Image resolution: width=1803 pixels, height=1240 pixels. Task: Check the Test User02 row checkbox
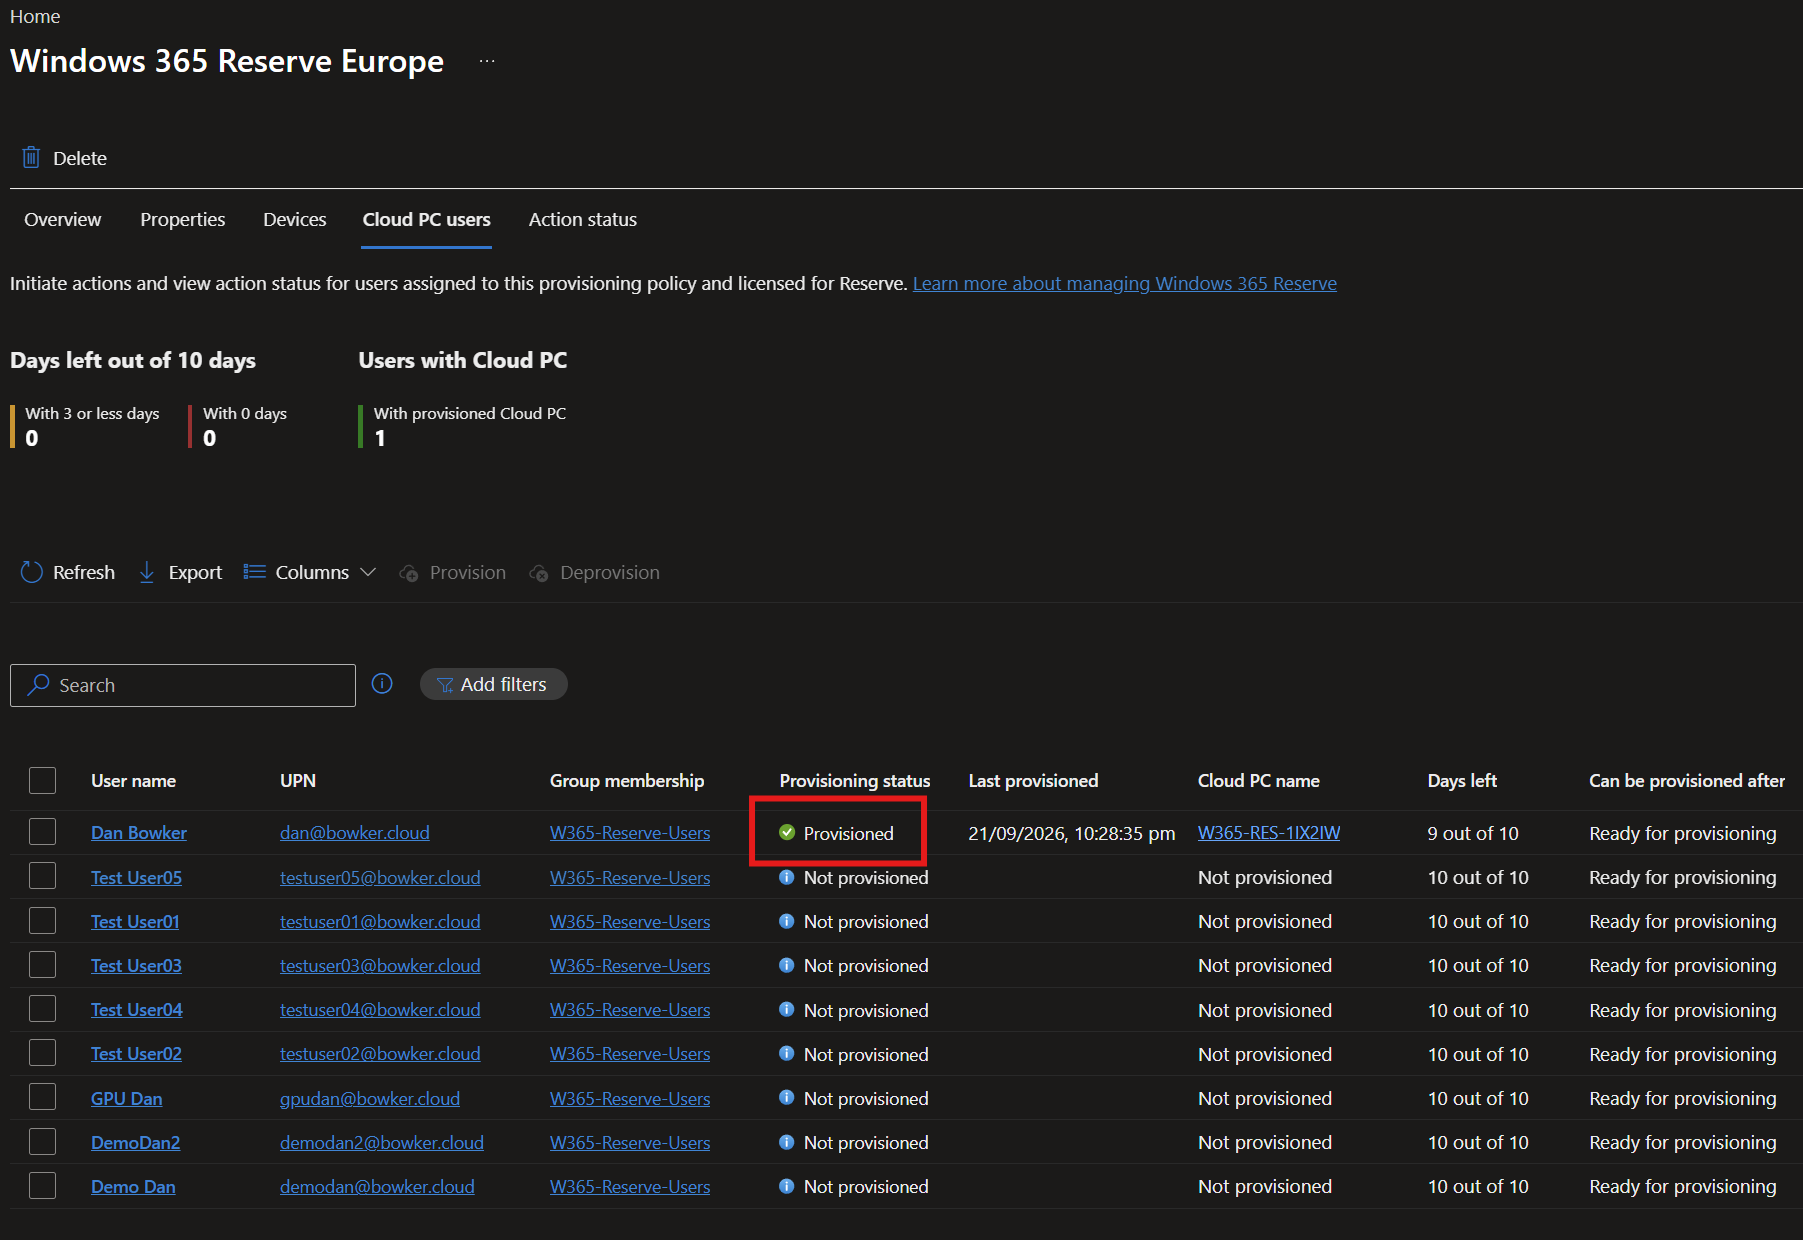tap(42, 1053)
